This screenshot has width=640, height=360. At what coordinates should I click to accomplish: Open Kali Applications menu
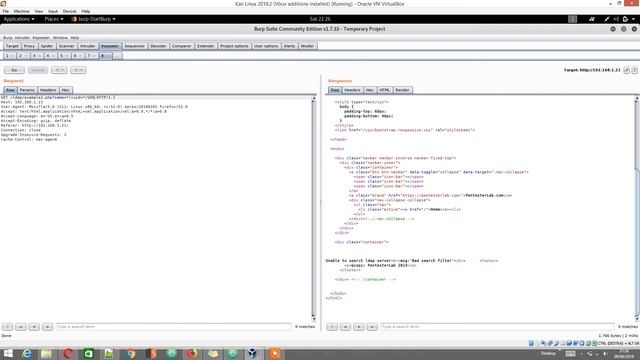point(19,19)
